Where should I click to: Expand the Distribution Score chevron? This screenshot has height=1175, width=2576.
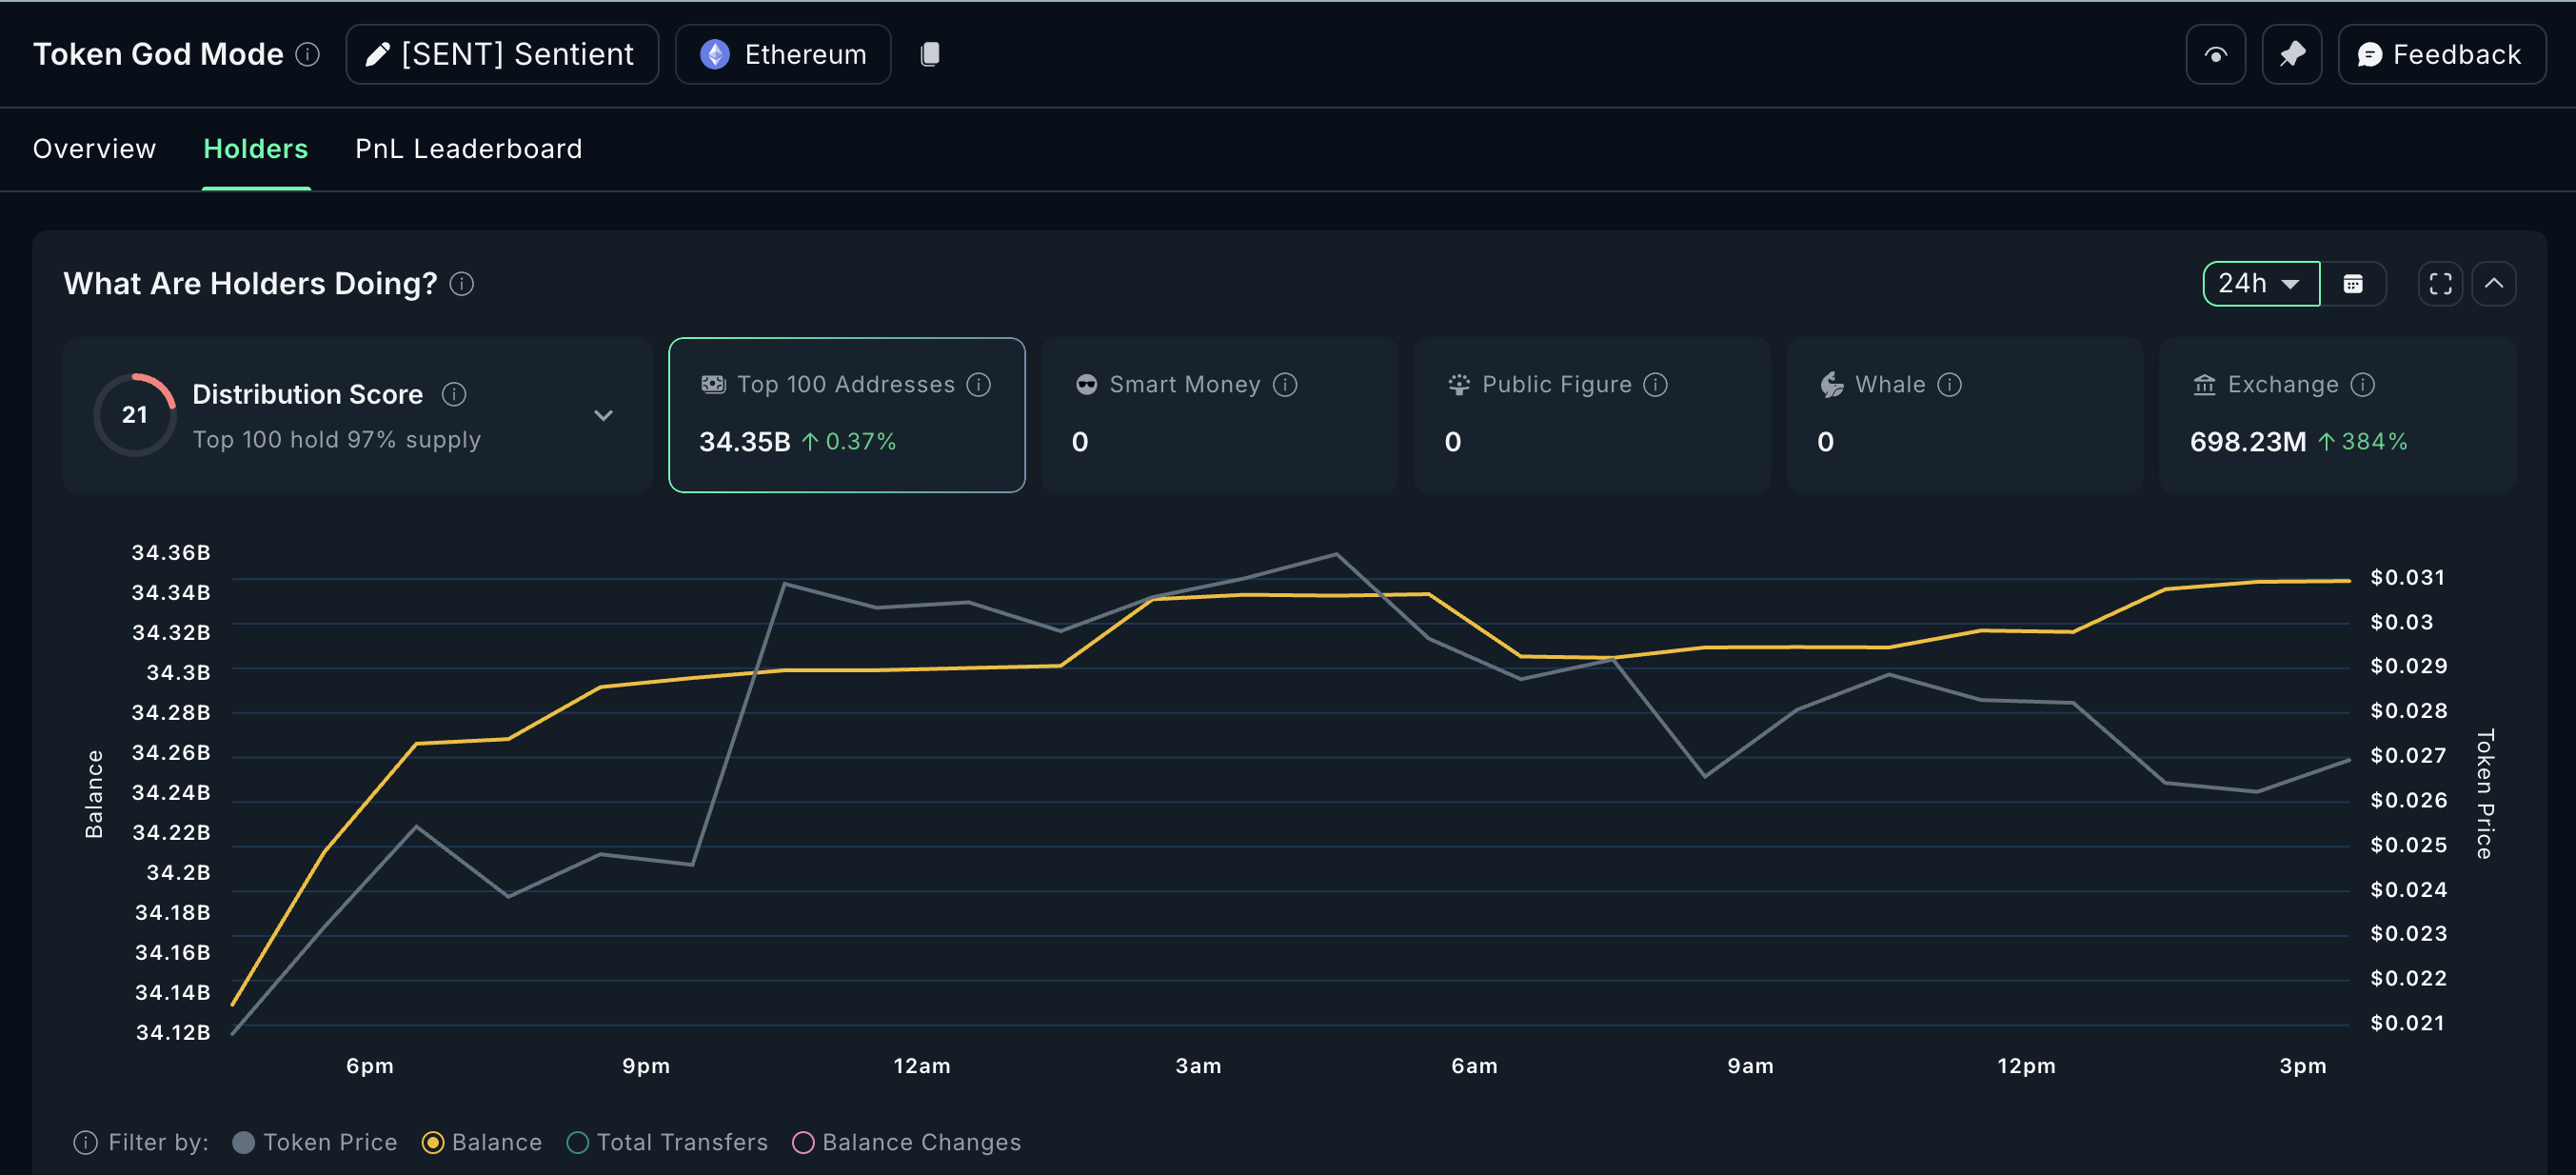pos(603,415)
